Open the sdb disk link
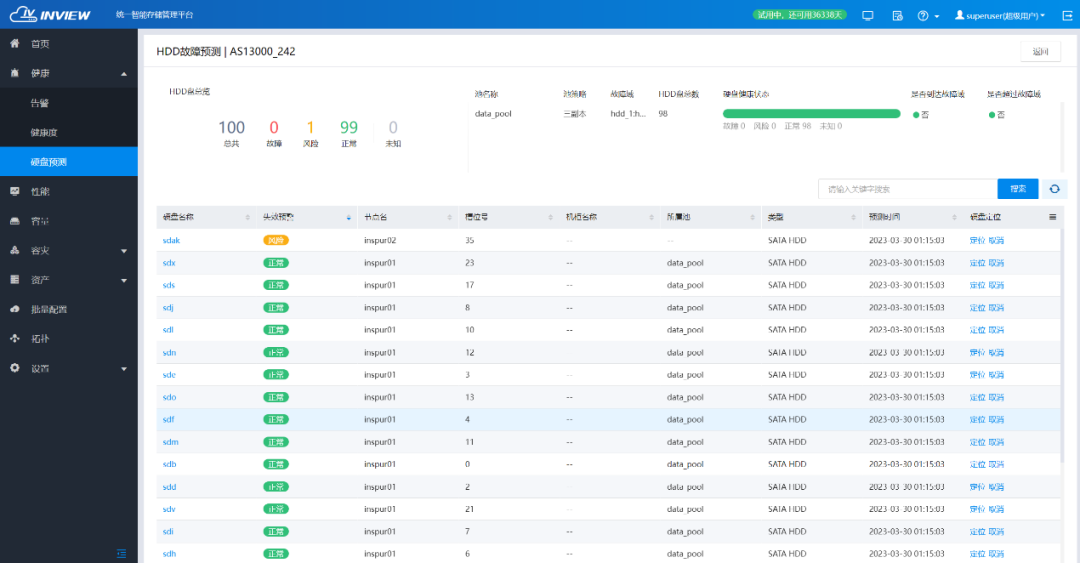The width and height of the screenshot is (1080, 563). (x=169, y=464)
